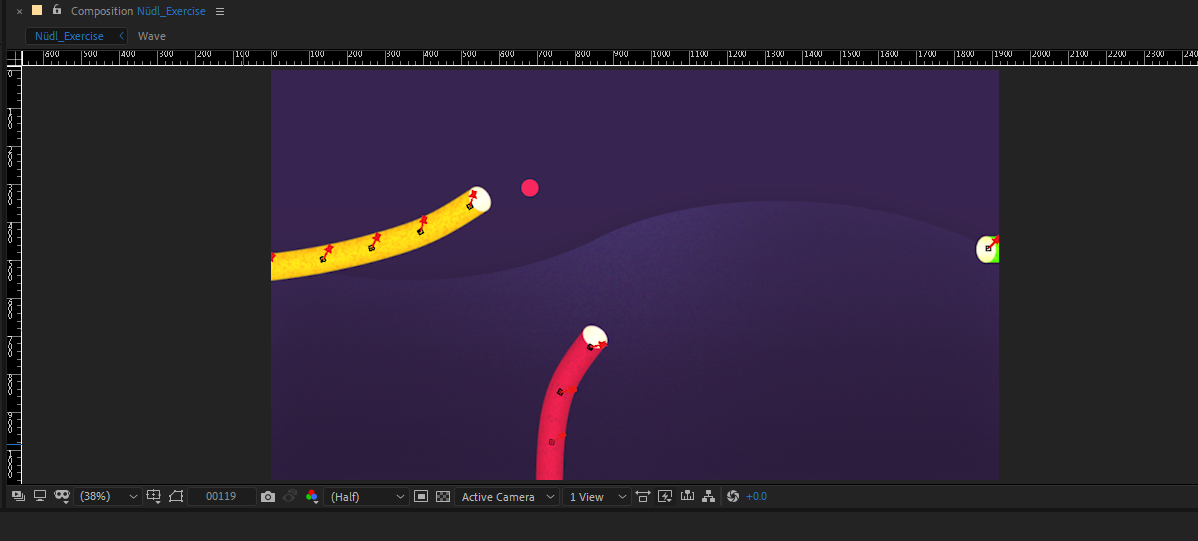
Task: Toggle Pixel Aspect Ratio Correction icon
Action: pyautogui.click(x=643, y=497)
